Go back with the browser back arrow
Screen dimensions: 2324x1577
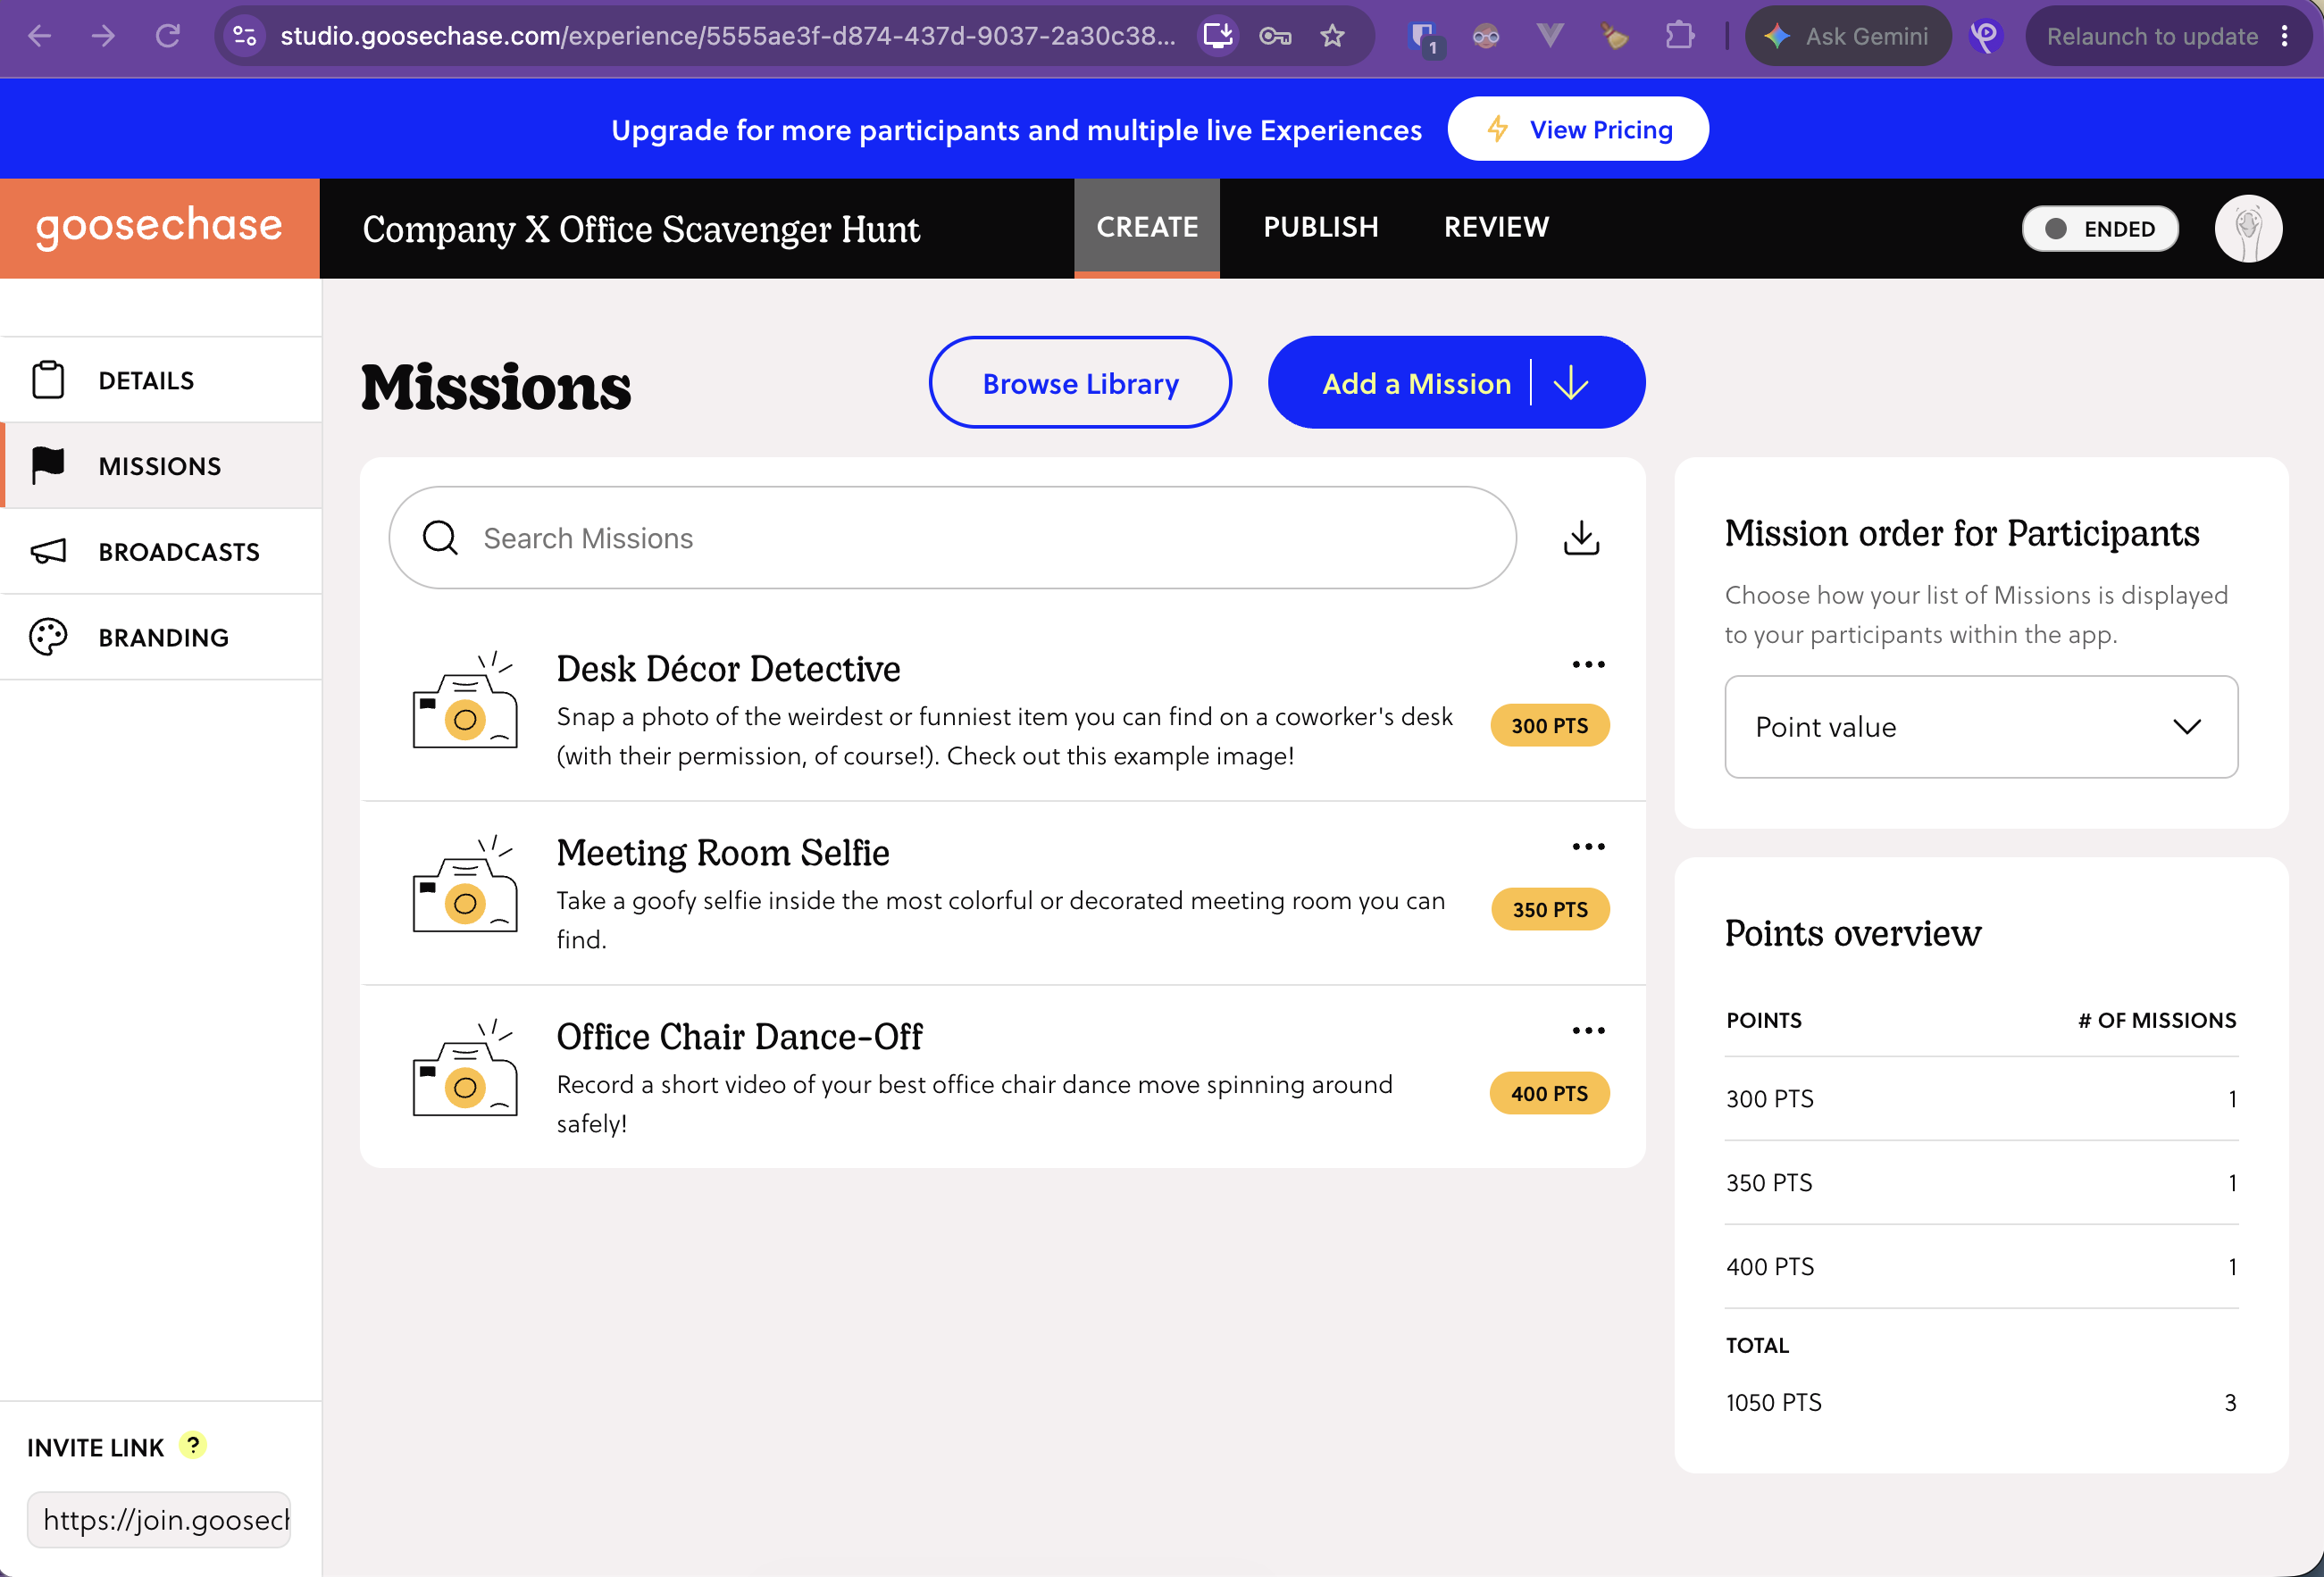click(40, 36)
